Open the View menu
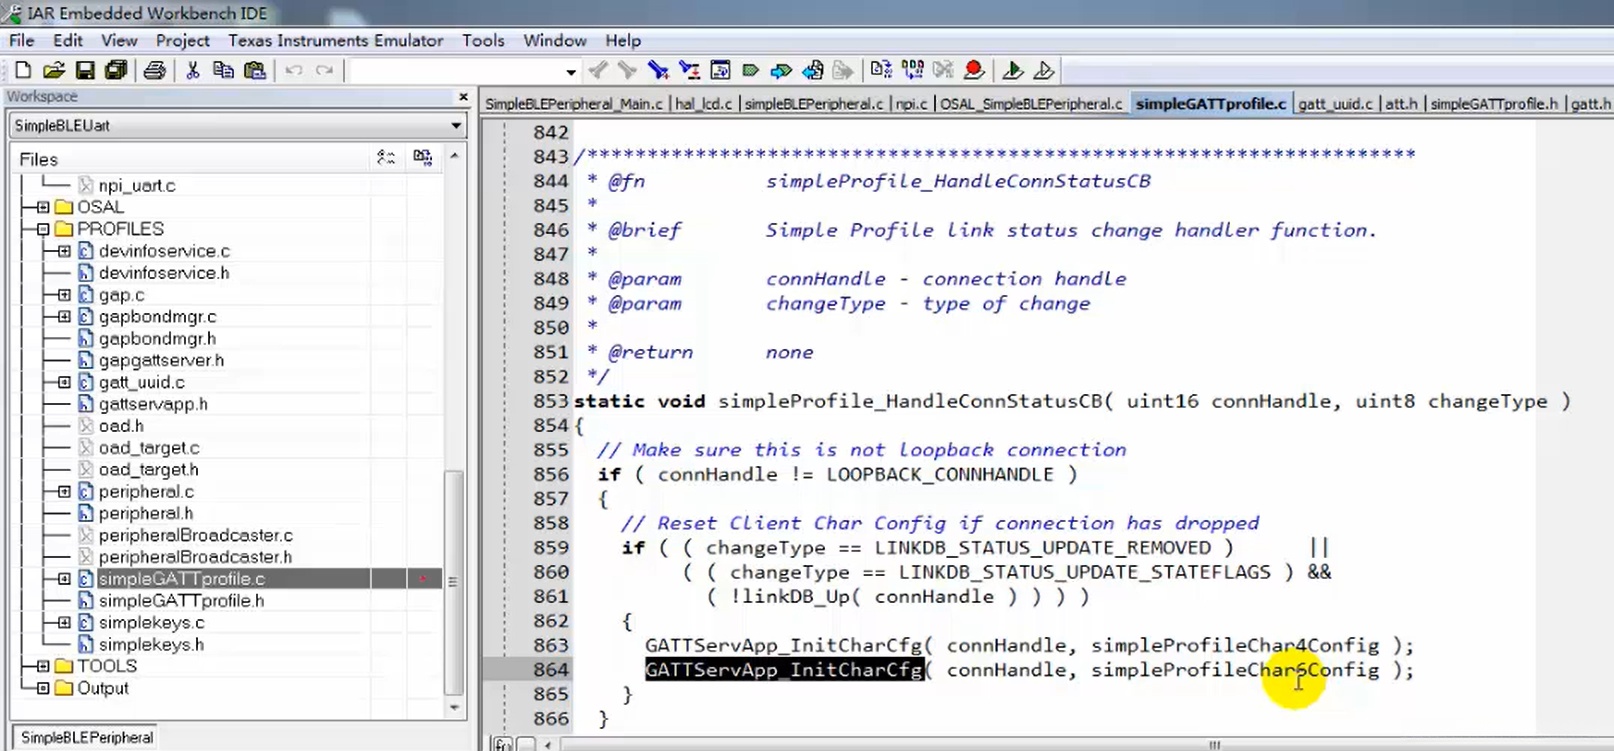Image resolution: width=1614 pixels, height=751 pixels. coord(119,41)
